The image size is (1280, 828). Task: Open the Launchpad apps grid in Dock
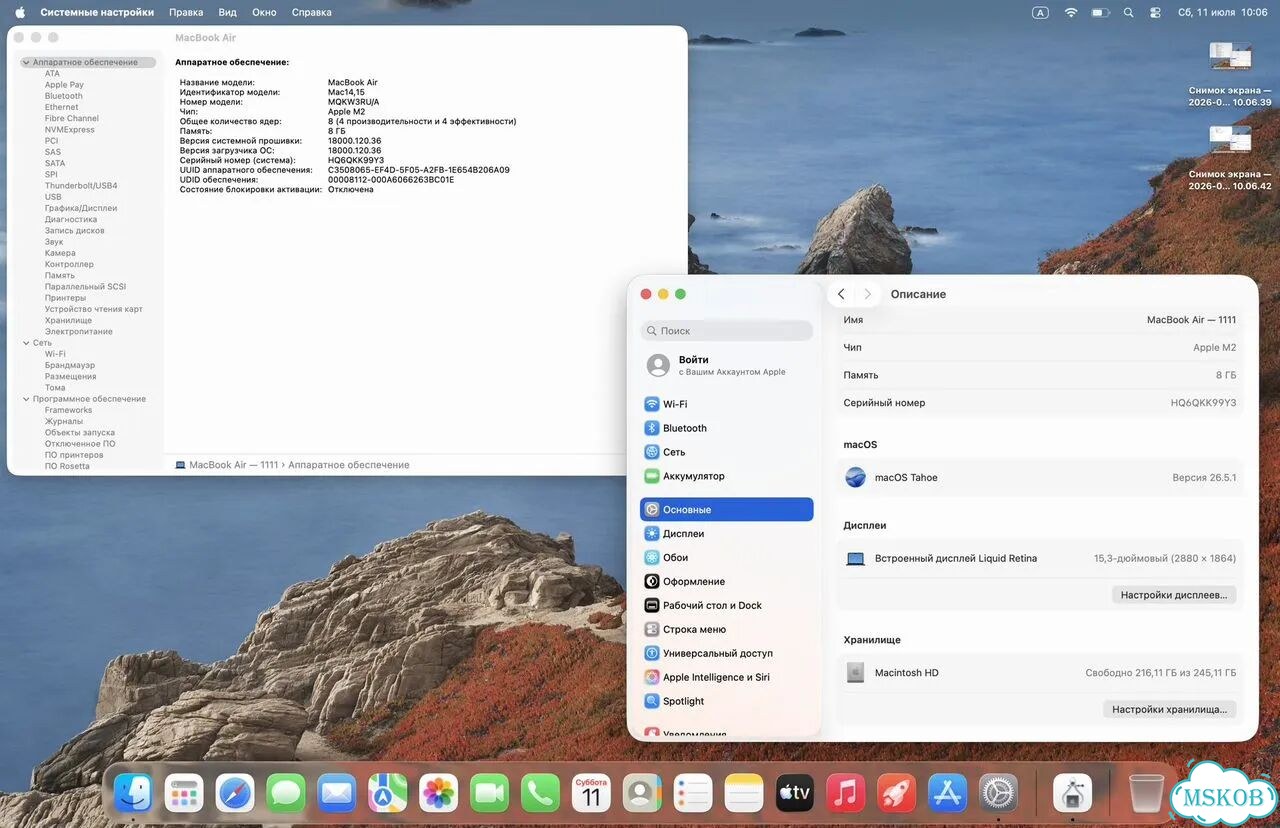pyautogui.click(x=184, y=794)
